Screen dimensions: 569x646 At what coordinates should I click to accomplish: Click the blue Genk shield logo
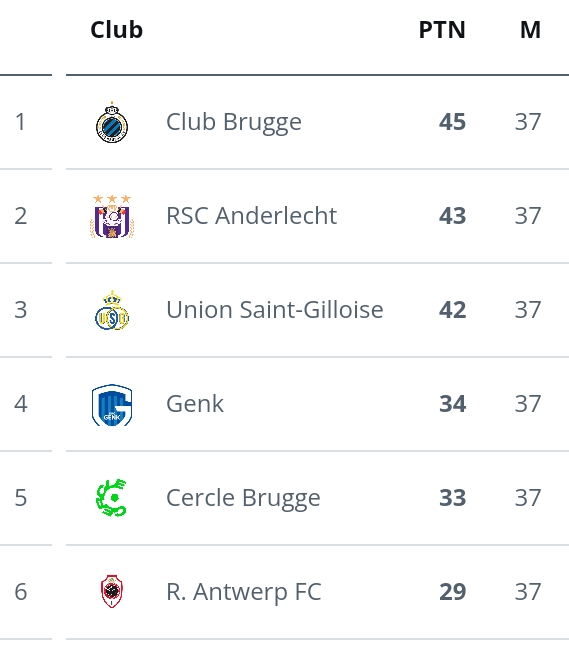[112, 405]
